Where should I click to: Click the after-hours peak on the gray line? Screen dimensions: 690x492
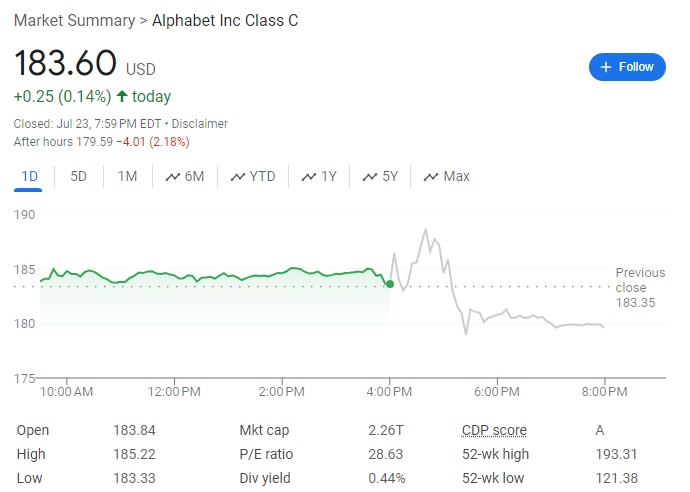[x=426, y=230]
